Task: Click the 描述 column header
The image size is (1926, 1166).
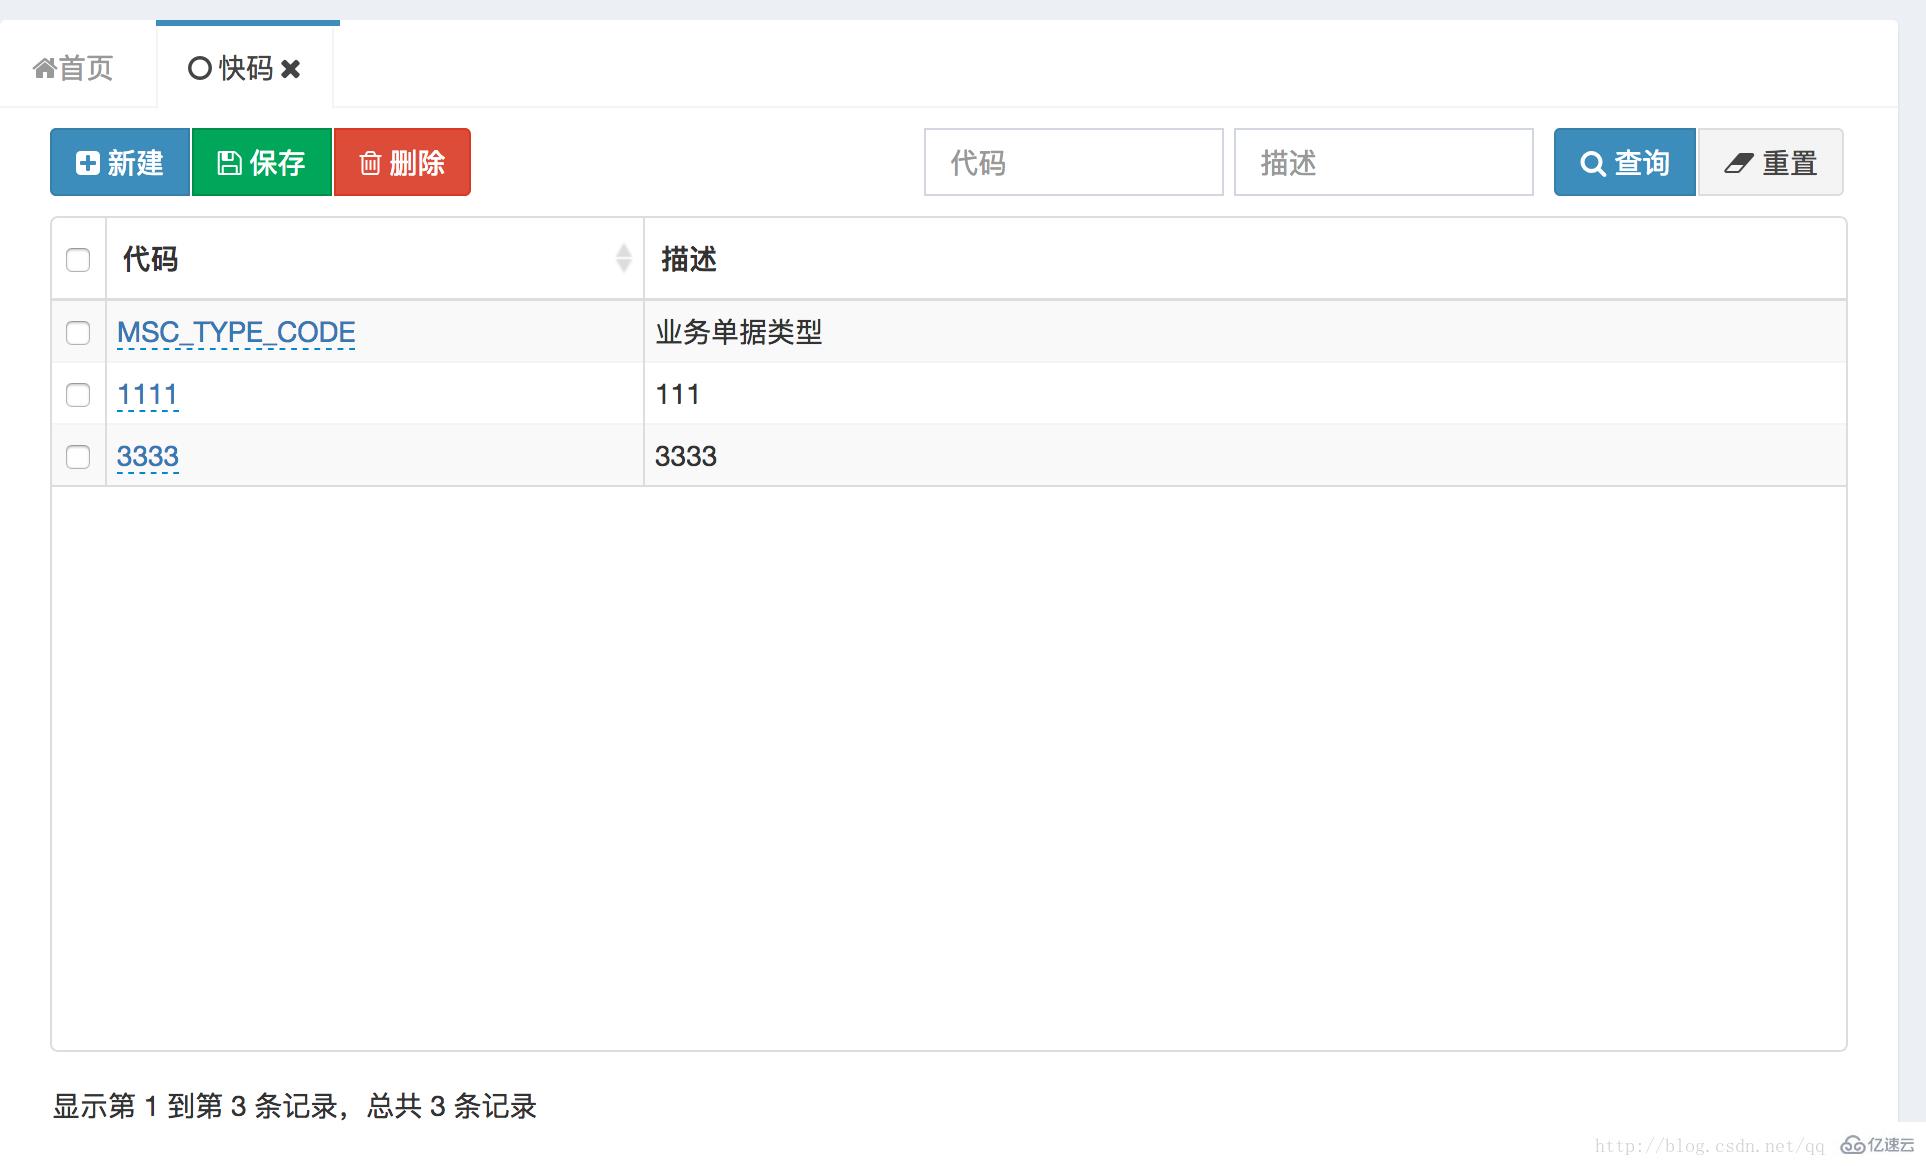Action: pos(1245,259)
